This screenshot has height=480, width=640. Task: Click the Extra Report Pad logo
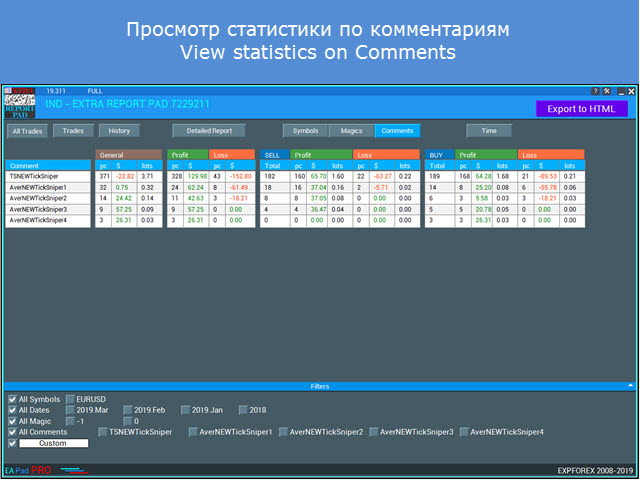click(x=20, y=103)
